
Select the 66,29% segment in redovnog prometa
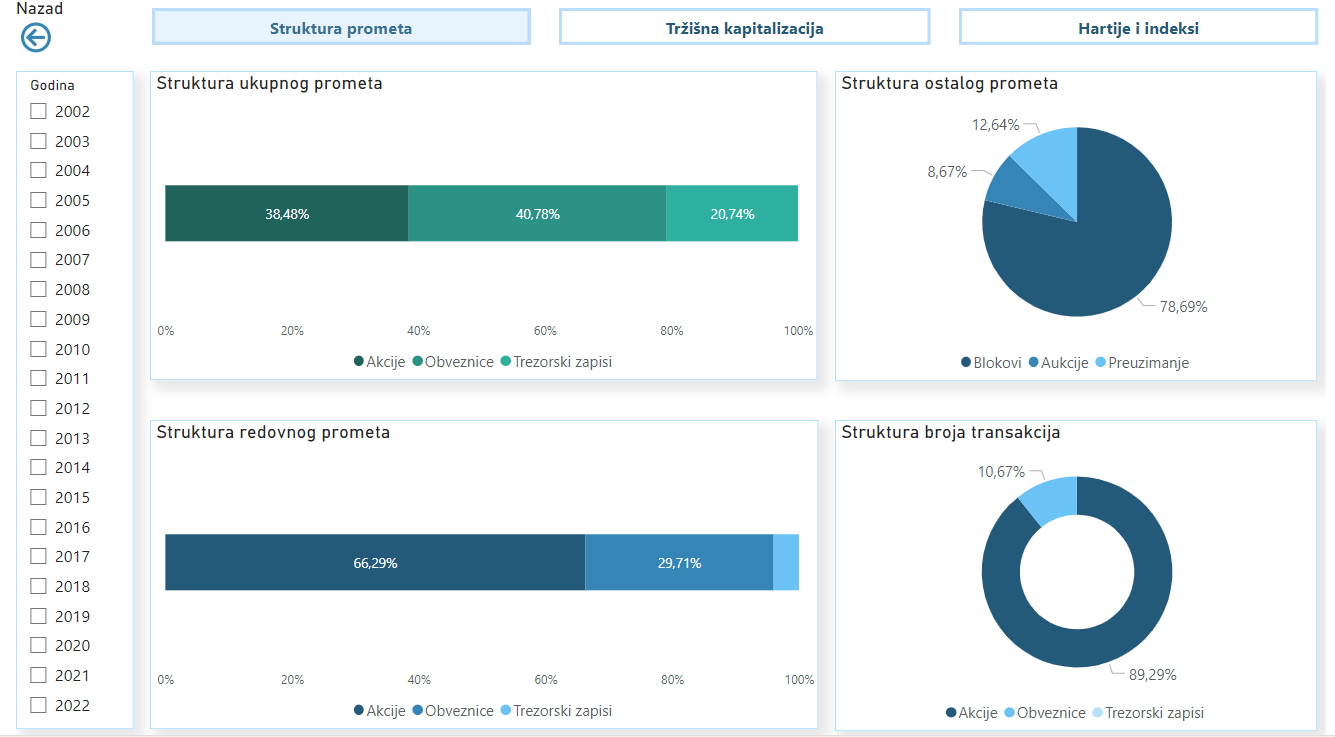(x=375, y=562)
